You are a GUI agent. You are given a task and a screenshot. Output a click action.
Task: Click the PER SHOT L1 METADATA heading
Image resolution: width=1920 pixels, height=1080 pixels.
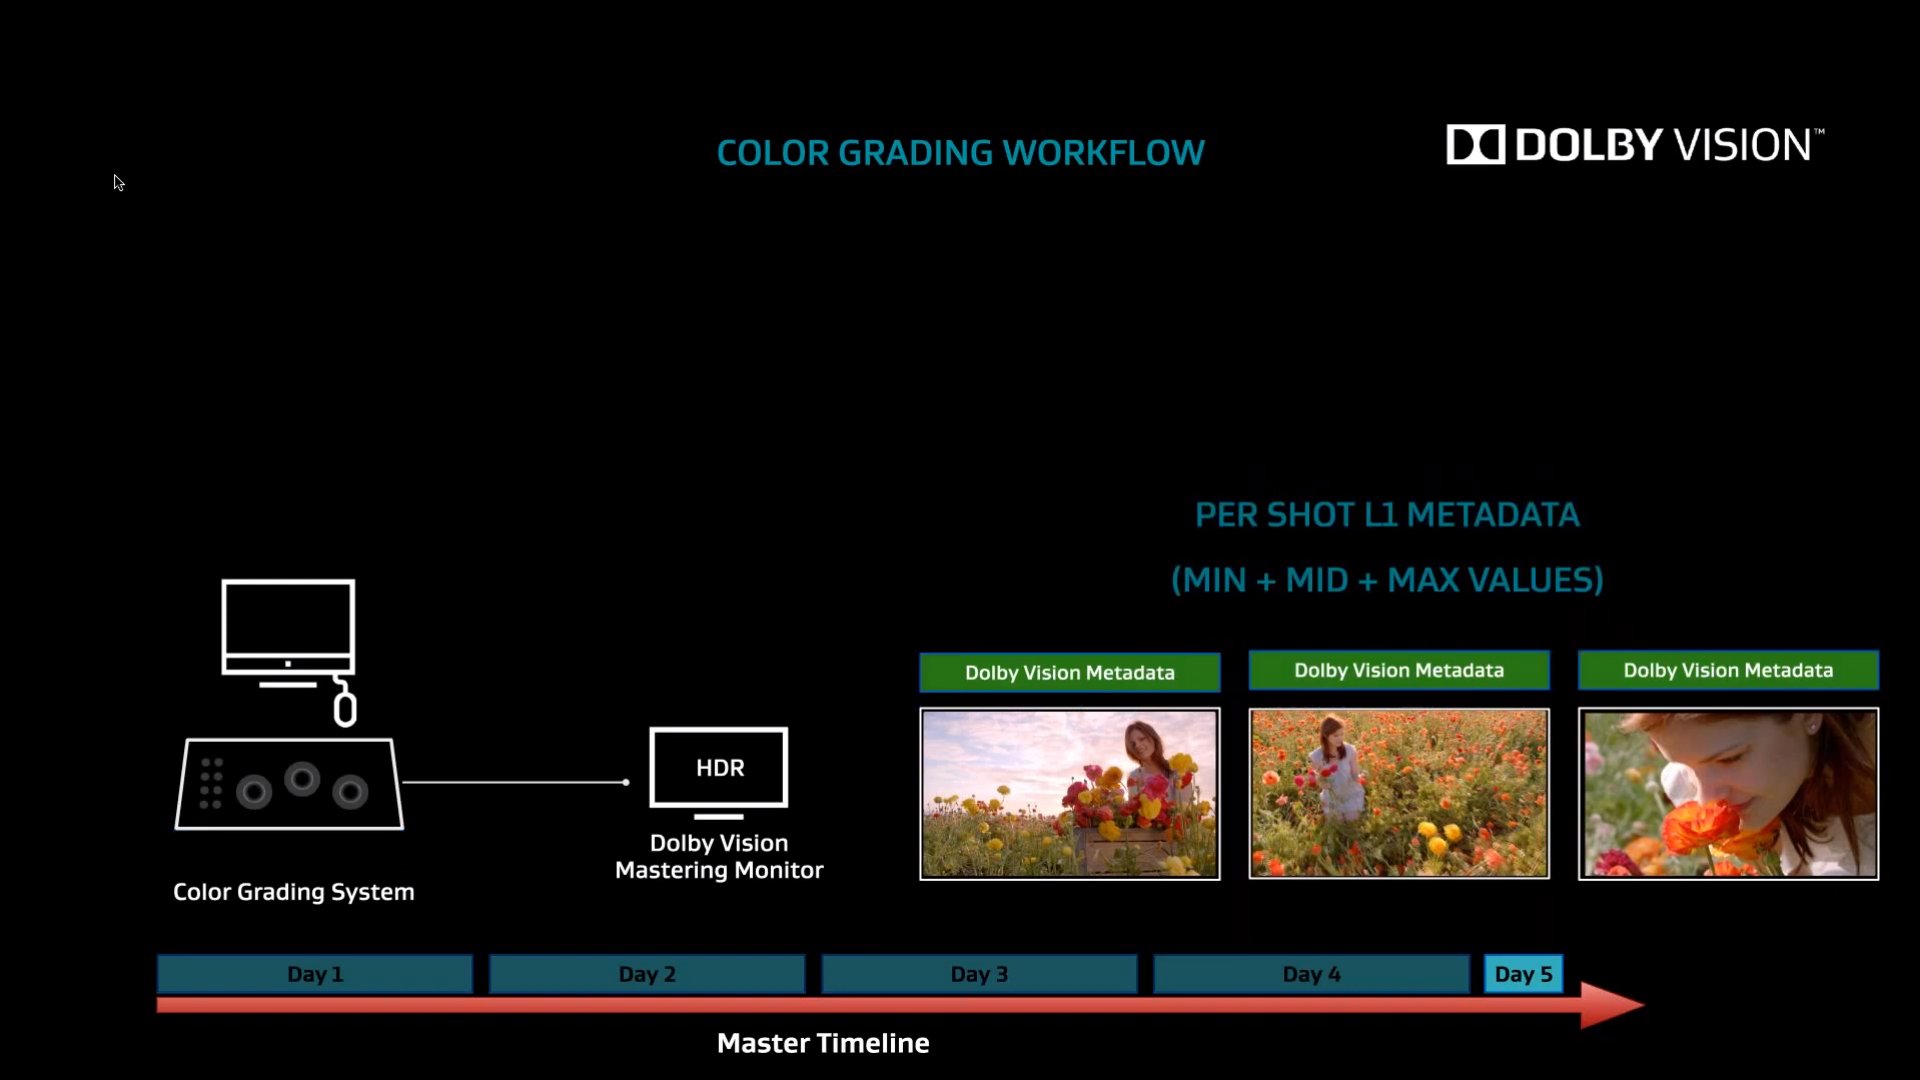pyautogui.click(x=1388, y=515)
